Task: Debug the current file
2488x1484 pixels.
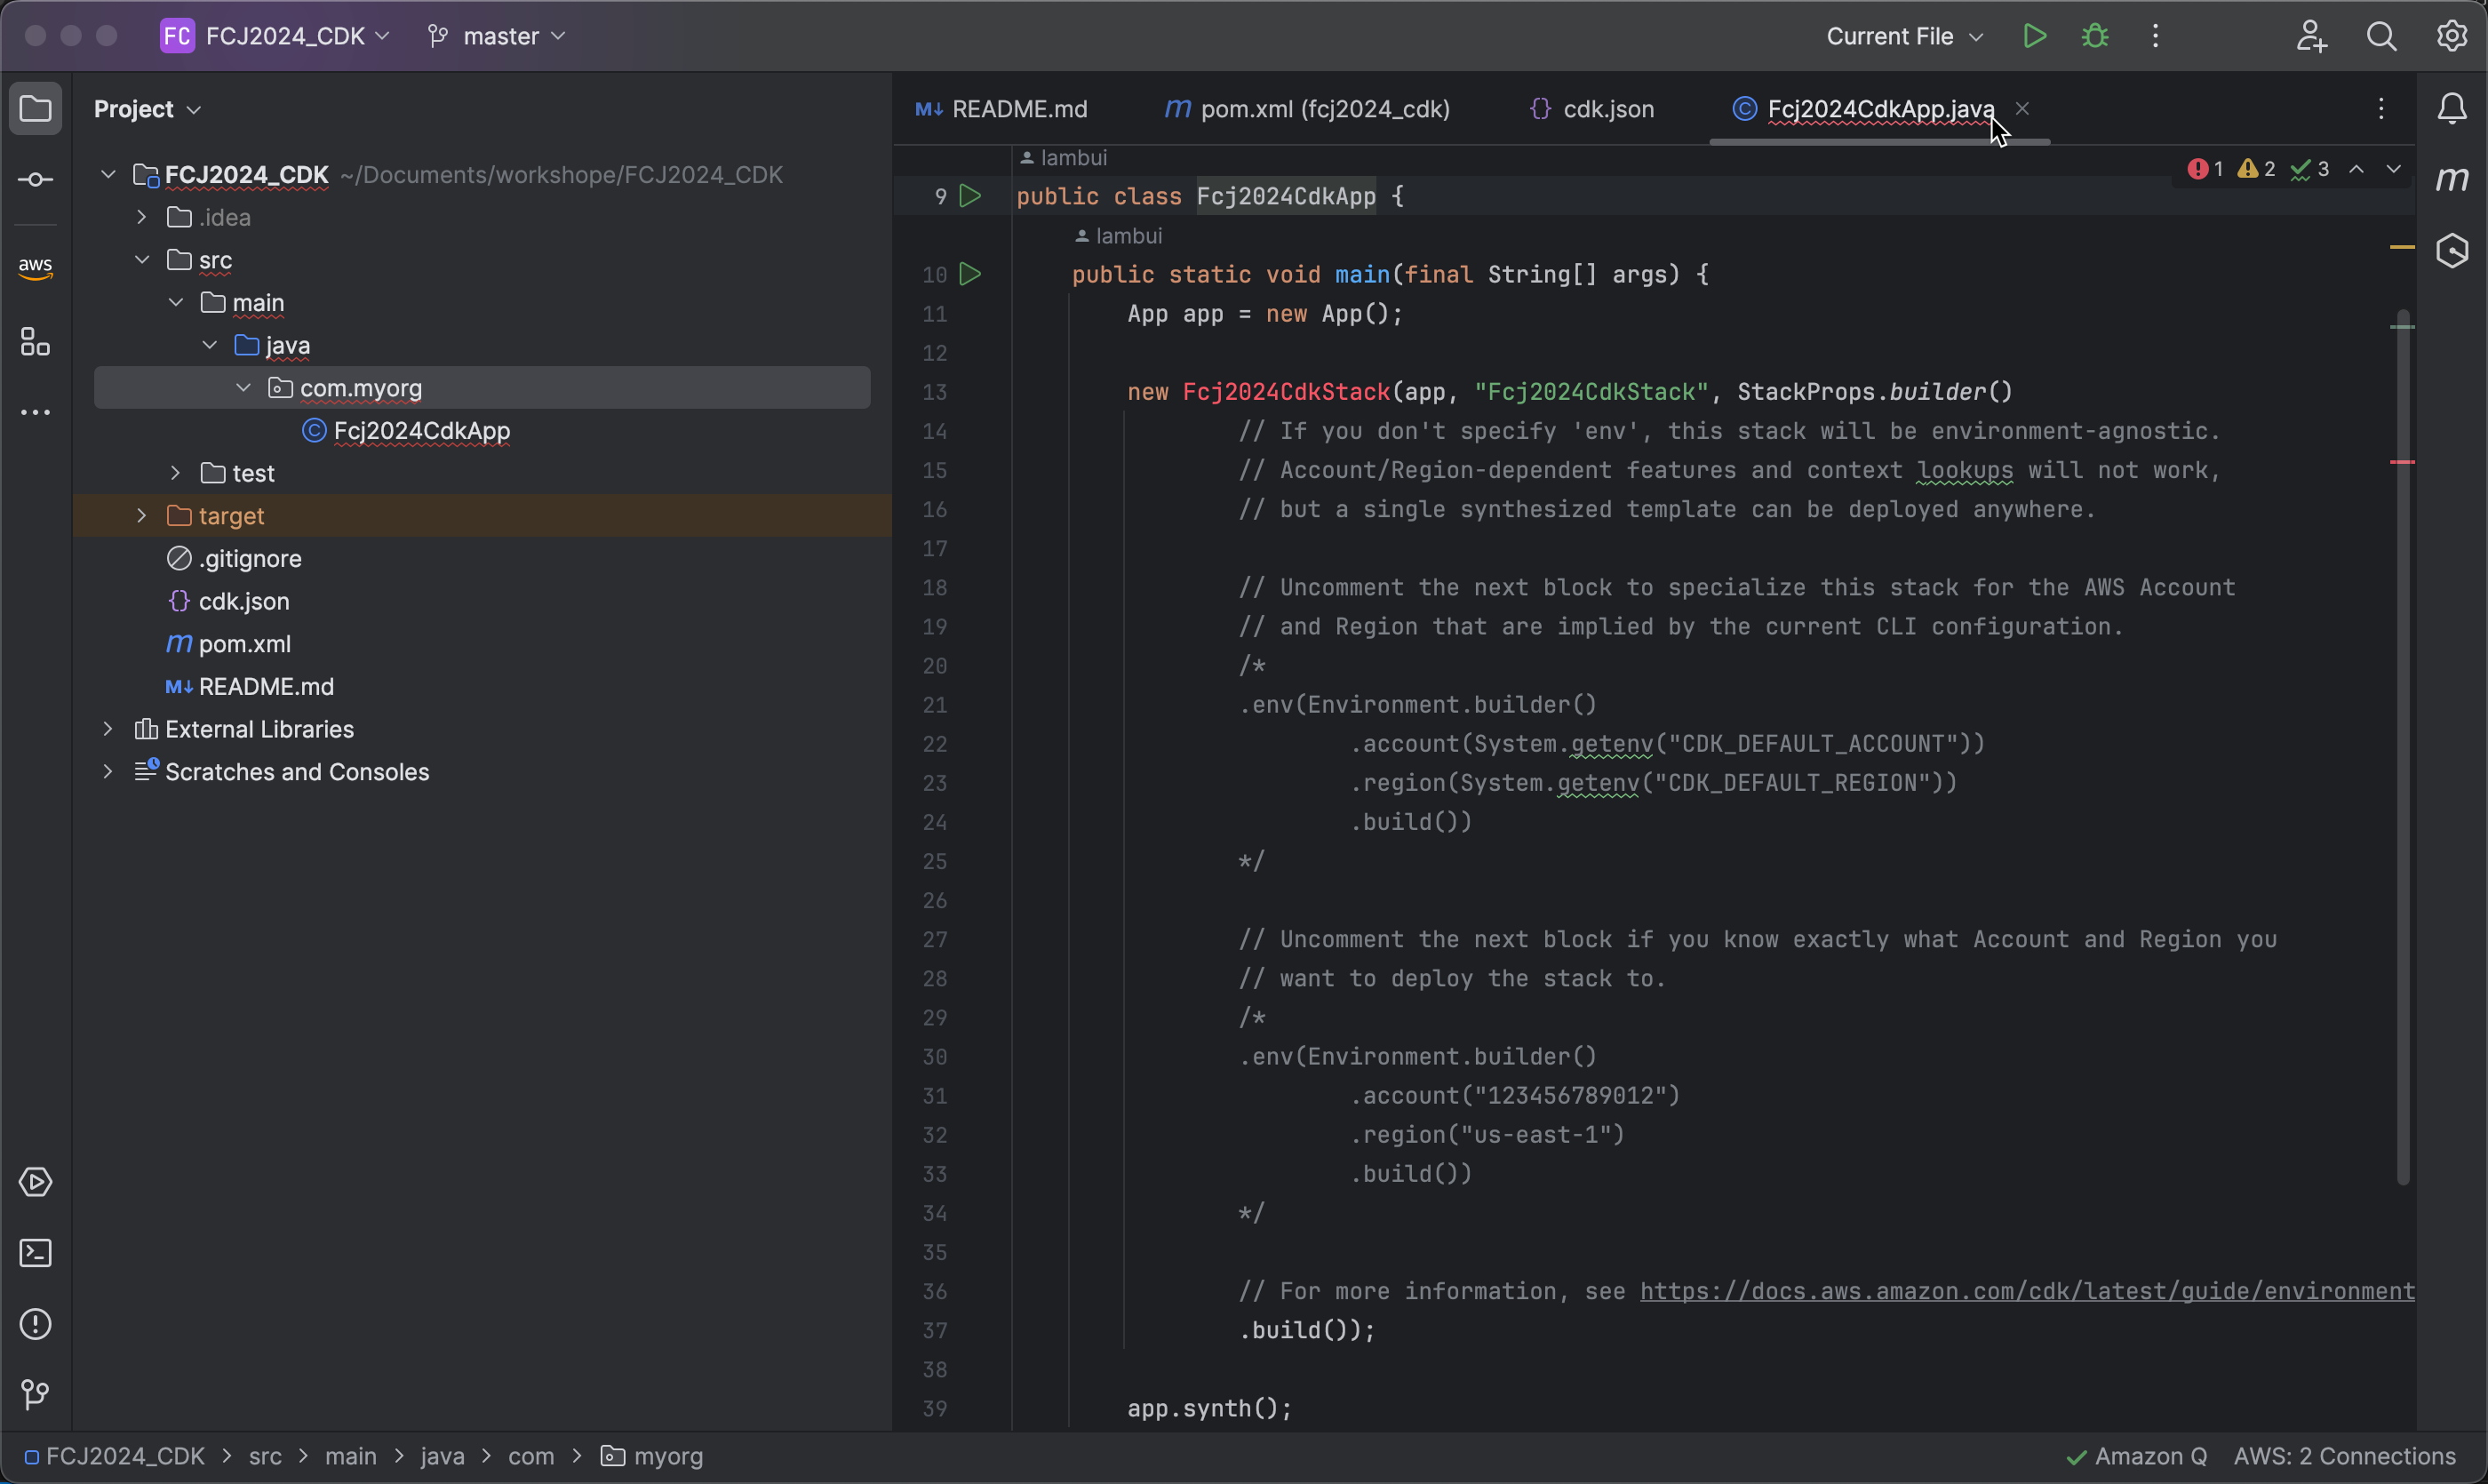Action: (2095, 36)
